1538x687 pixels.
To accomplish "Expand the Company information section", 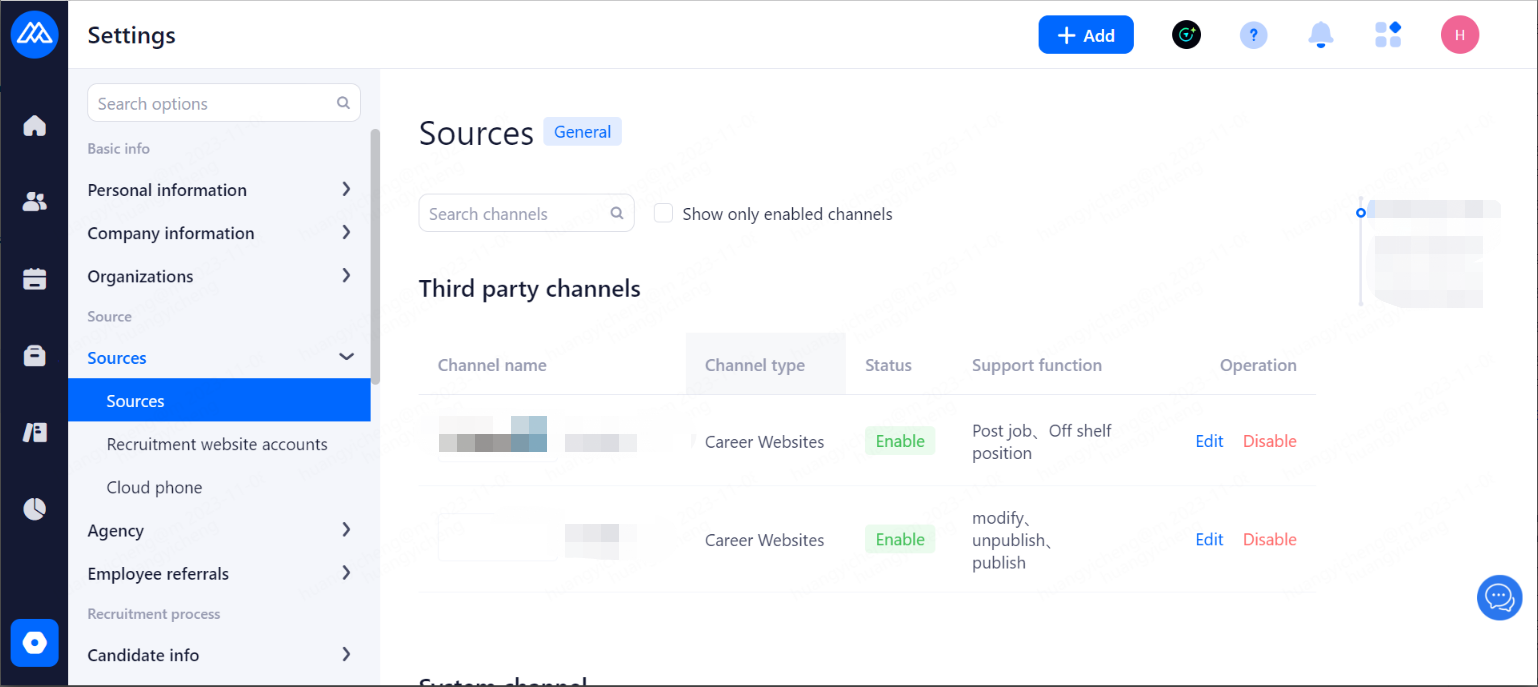I will pyautogui.click(x=219, y=233).
